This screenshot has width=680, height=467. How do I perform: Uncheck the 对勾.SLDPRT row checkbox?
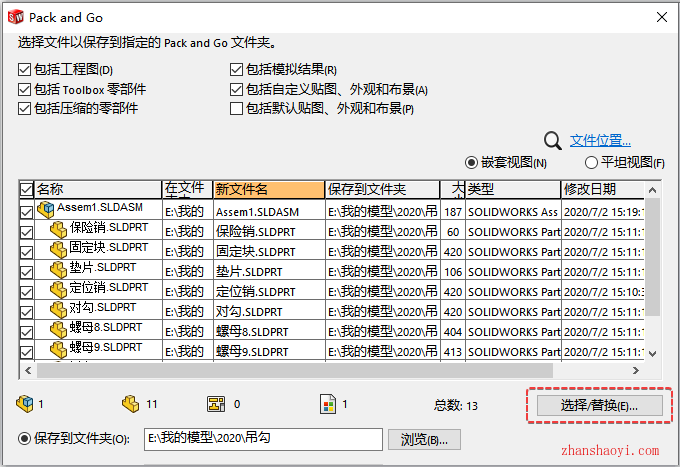coord(26,312)
